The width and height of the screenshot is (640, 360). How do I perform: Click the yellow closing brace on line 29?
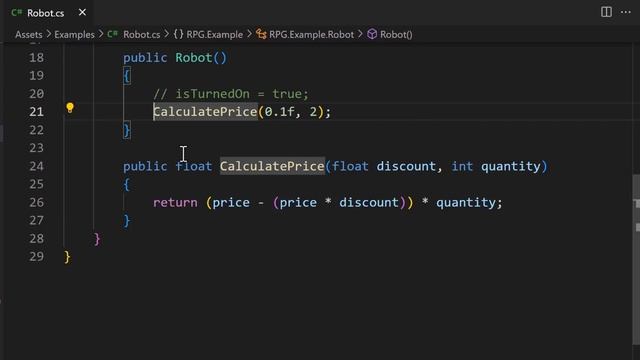67,257
